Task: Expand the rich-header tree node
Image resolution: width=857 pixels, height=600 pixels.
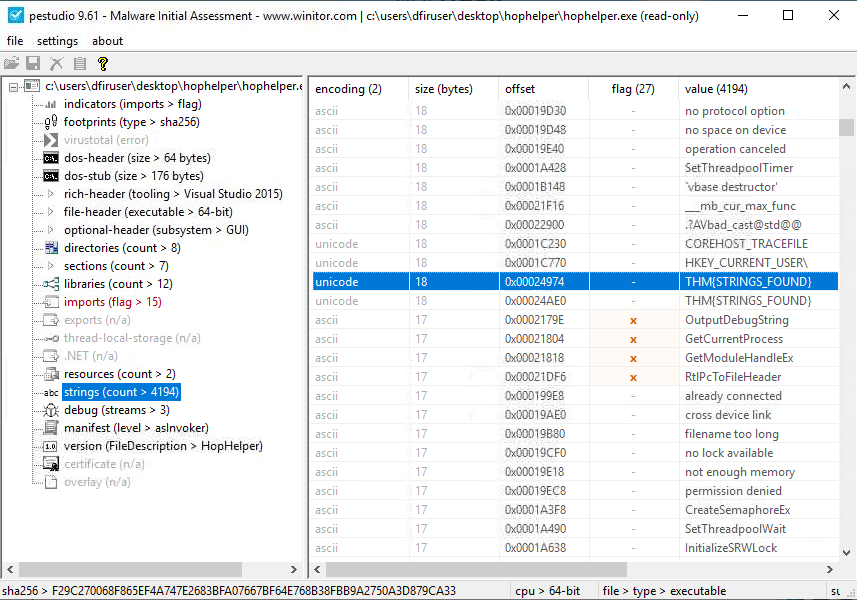Action: [51, 194]
